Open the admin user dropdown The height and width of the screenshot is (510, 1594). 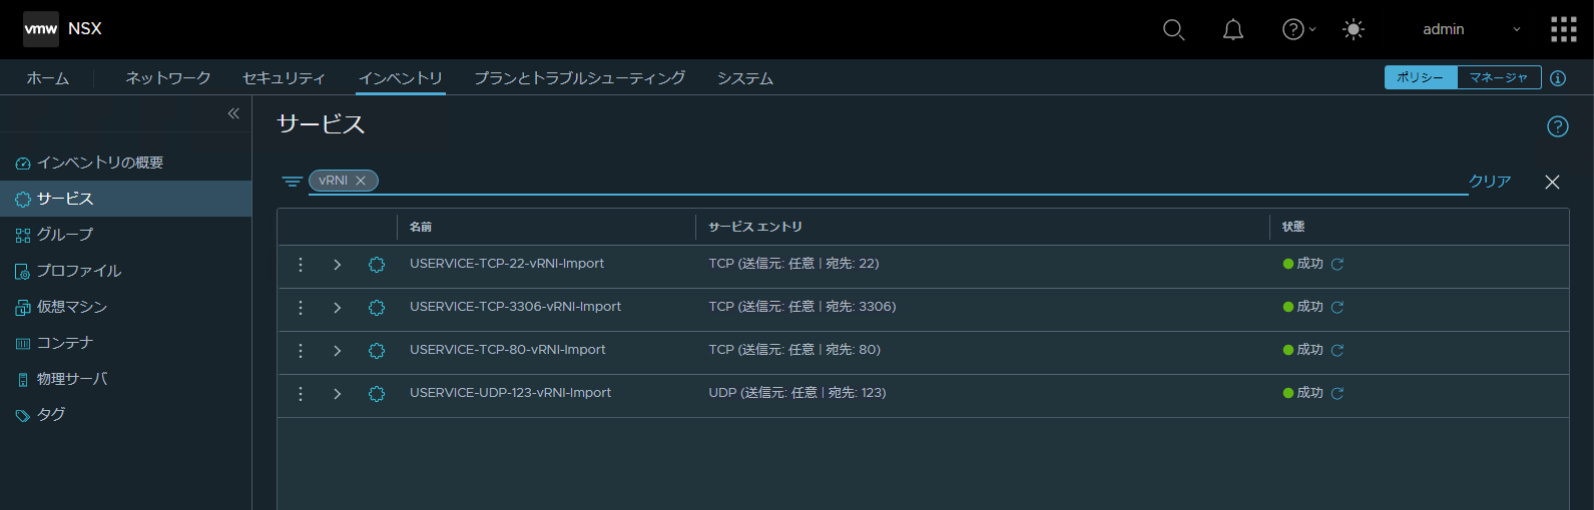(1470, 30)
